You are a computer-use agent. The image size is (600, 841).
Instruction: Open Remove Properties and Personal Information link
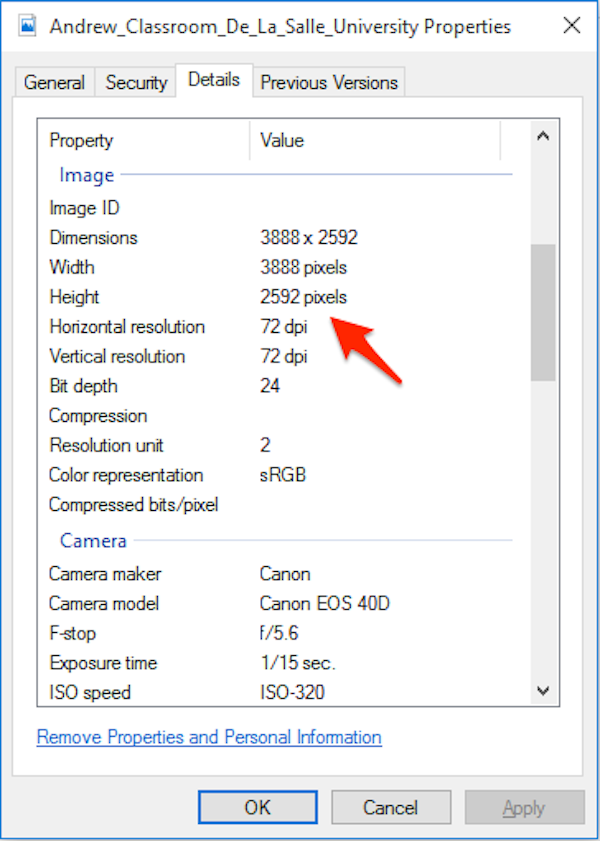tap(208, 737)
